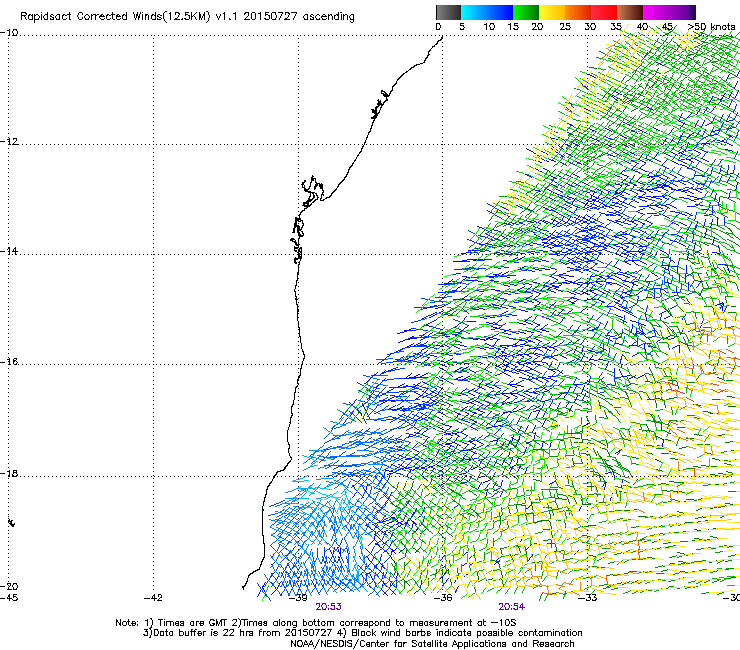Click the '-16' latitude axis label
The height and width of the screenshot is (650, 740).
[x=9, y=362]
